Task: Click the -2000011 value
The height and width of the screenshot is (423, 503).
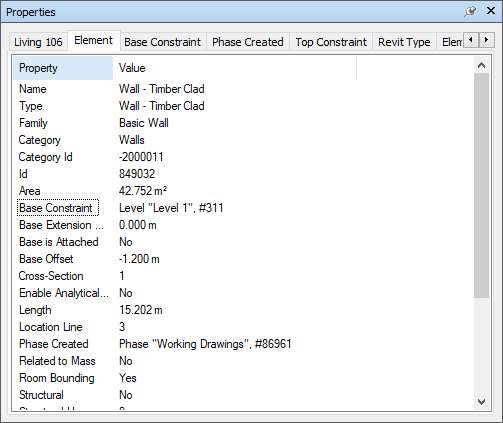Action: click(141, 157)
